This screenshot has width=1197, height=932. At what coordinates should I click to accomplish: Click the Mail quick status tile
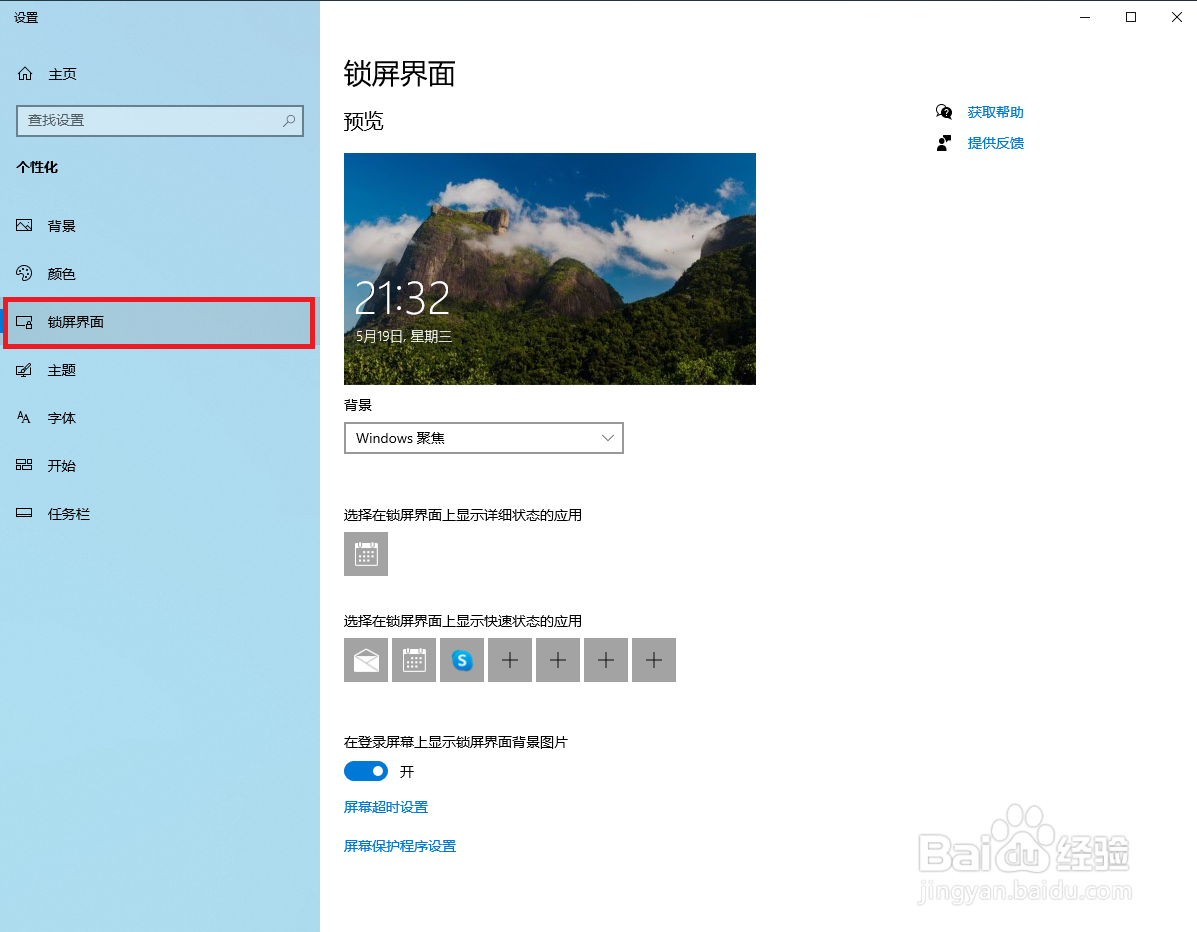tap(366, 660)
